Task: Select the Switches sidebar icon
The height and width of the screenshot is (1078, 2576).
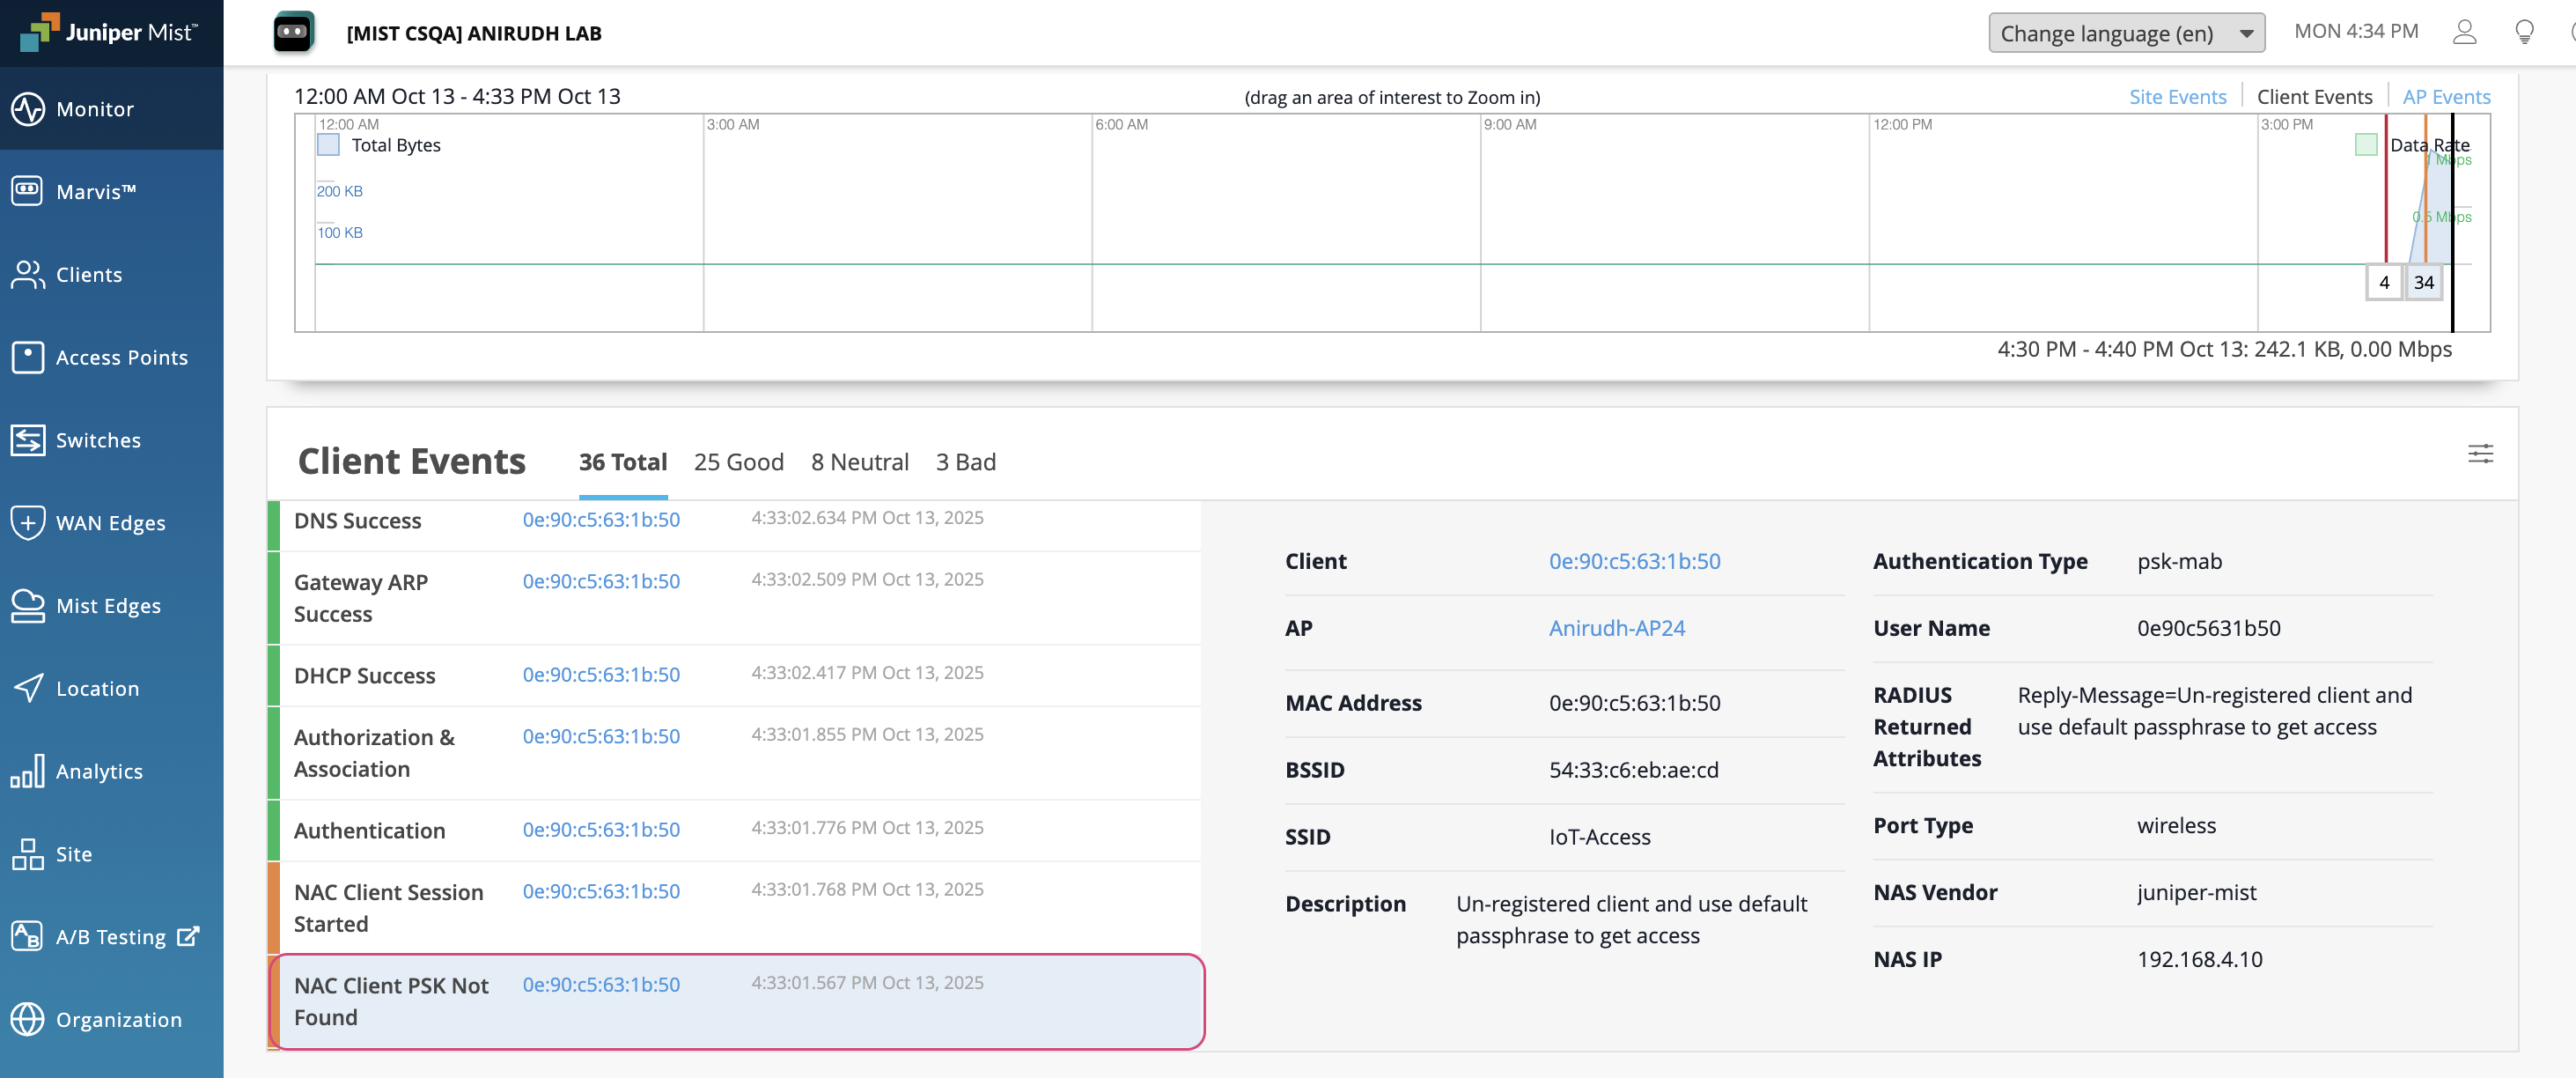Action: tap(28, 439)
